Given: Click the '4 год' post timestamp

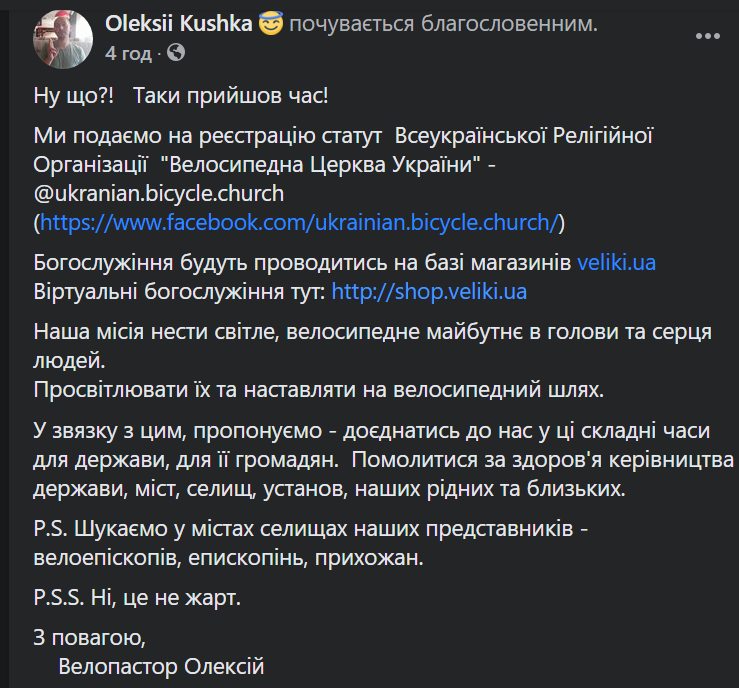Looking at the screenshot, I should pos(128,53).
